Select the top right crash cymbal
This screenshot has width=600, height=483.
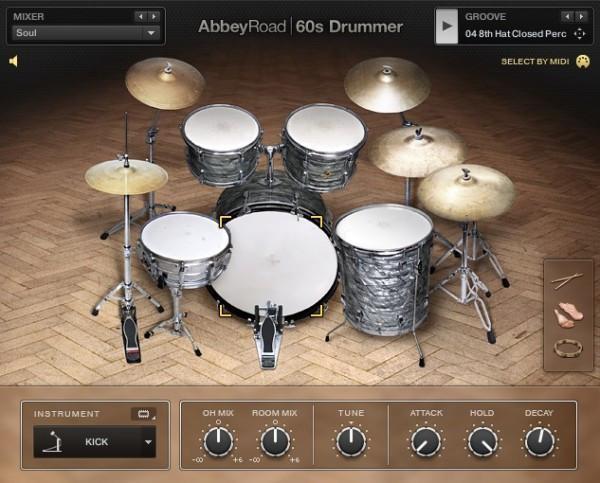coord(387,84)
